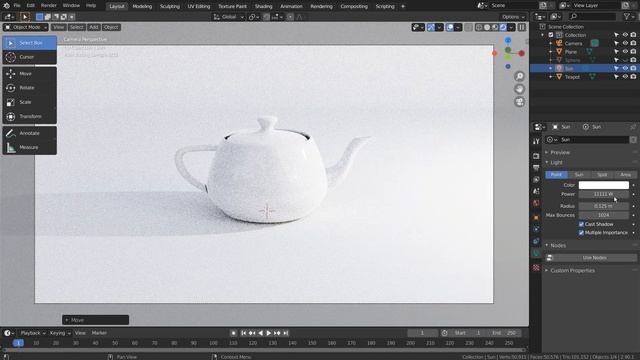Open the light Color swatch

[x=604, y=185]
